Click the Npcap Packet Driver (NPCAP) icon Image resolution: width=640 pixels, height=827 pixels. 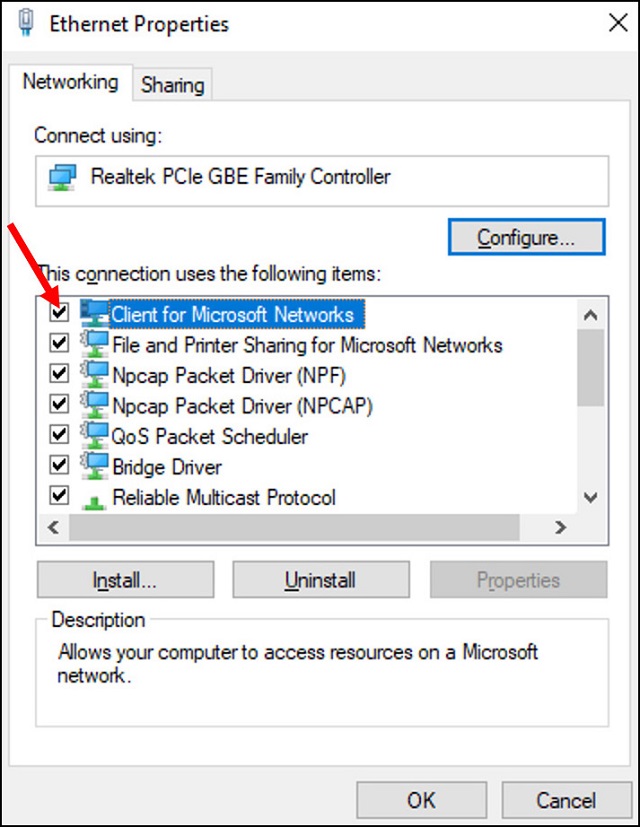[x=94, y=405]
